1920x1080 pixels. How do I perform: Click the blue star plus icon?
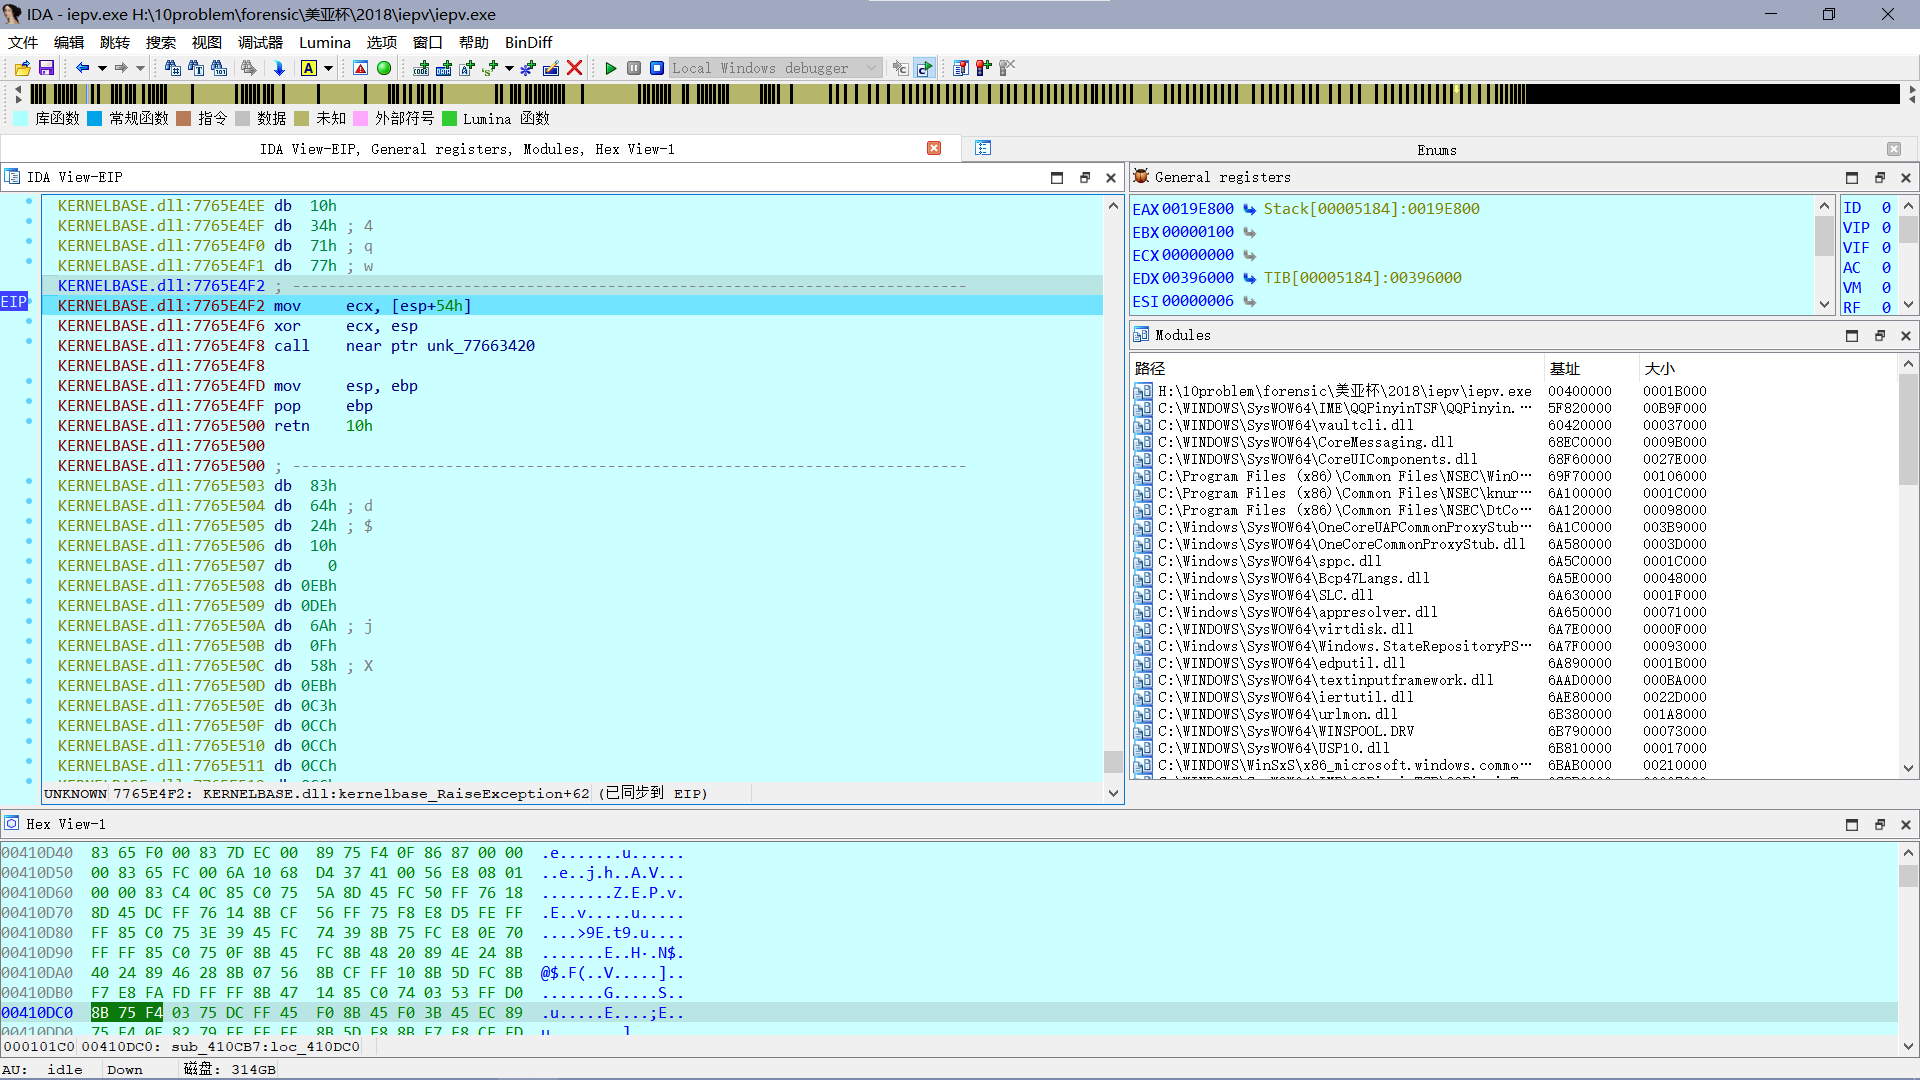point(528,68)
